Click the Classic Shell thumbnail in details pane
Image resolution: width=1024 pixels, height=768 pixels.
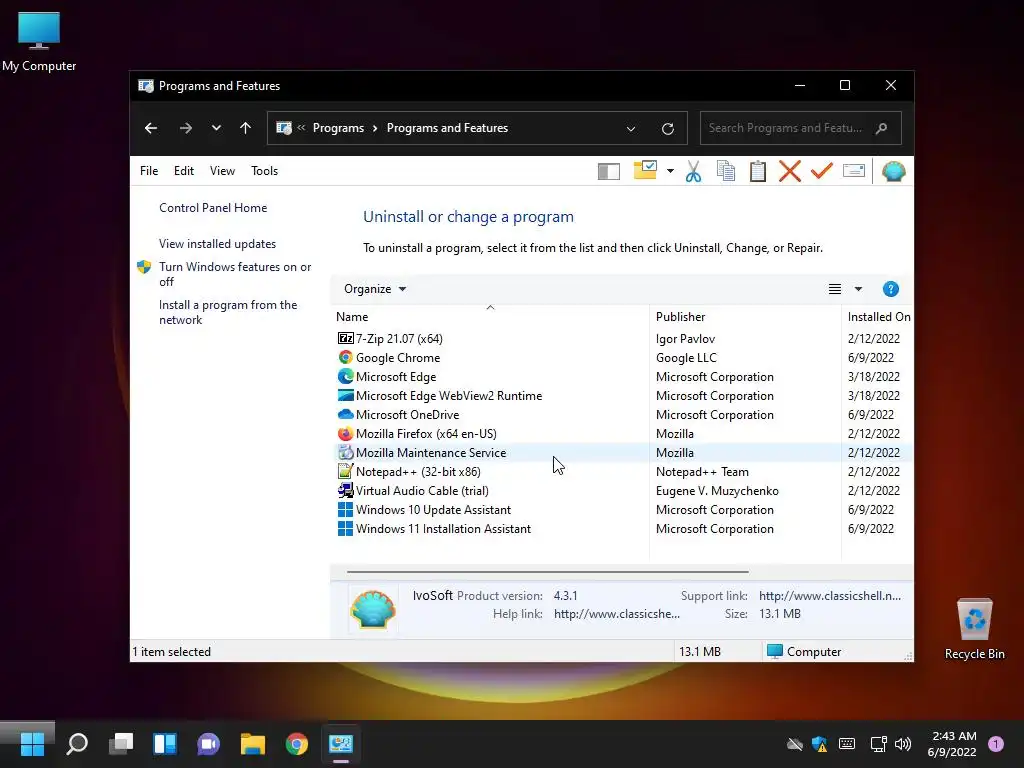tap(372, 609)
